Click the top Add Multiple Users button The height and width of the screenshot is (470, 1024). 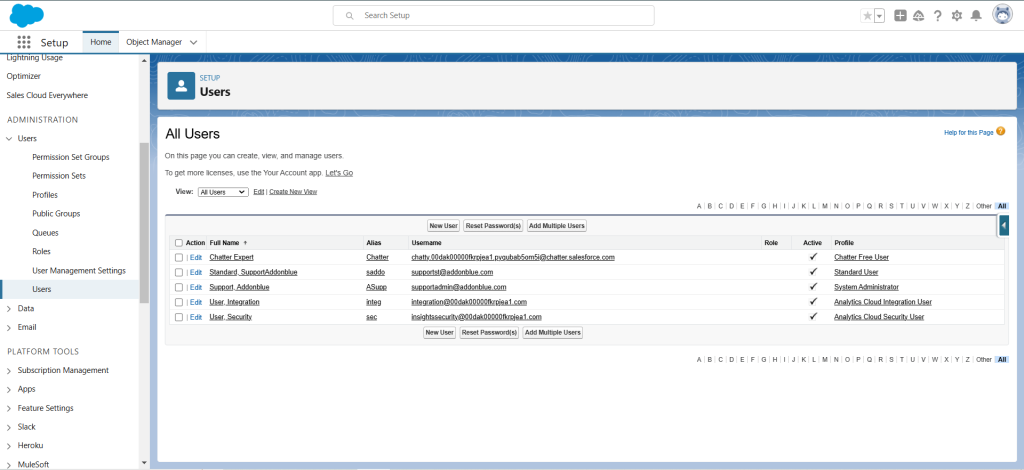(x=557, y=226)
